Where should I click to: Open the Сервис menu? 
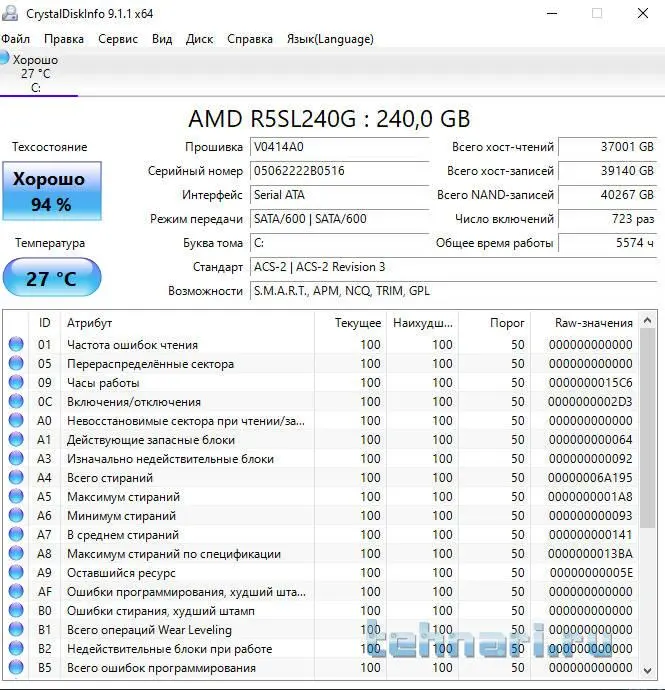tap(118, 39)
